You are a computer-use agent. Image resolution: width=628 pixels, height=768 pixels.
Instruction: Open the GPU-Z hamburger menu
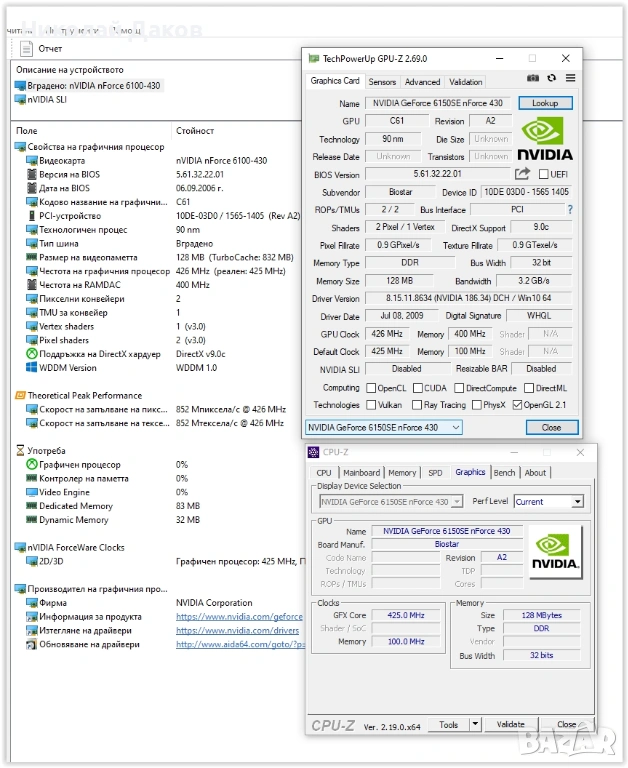(x=570, y=78)
